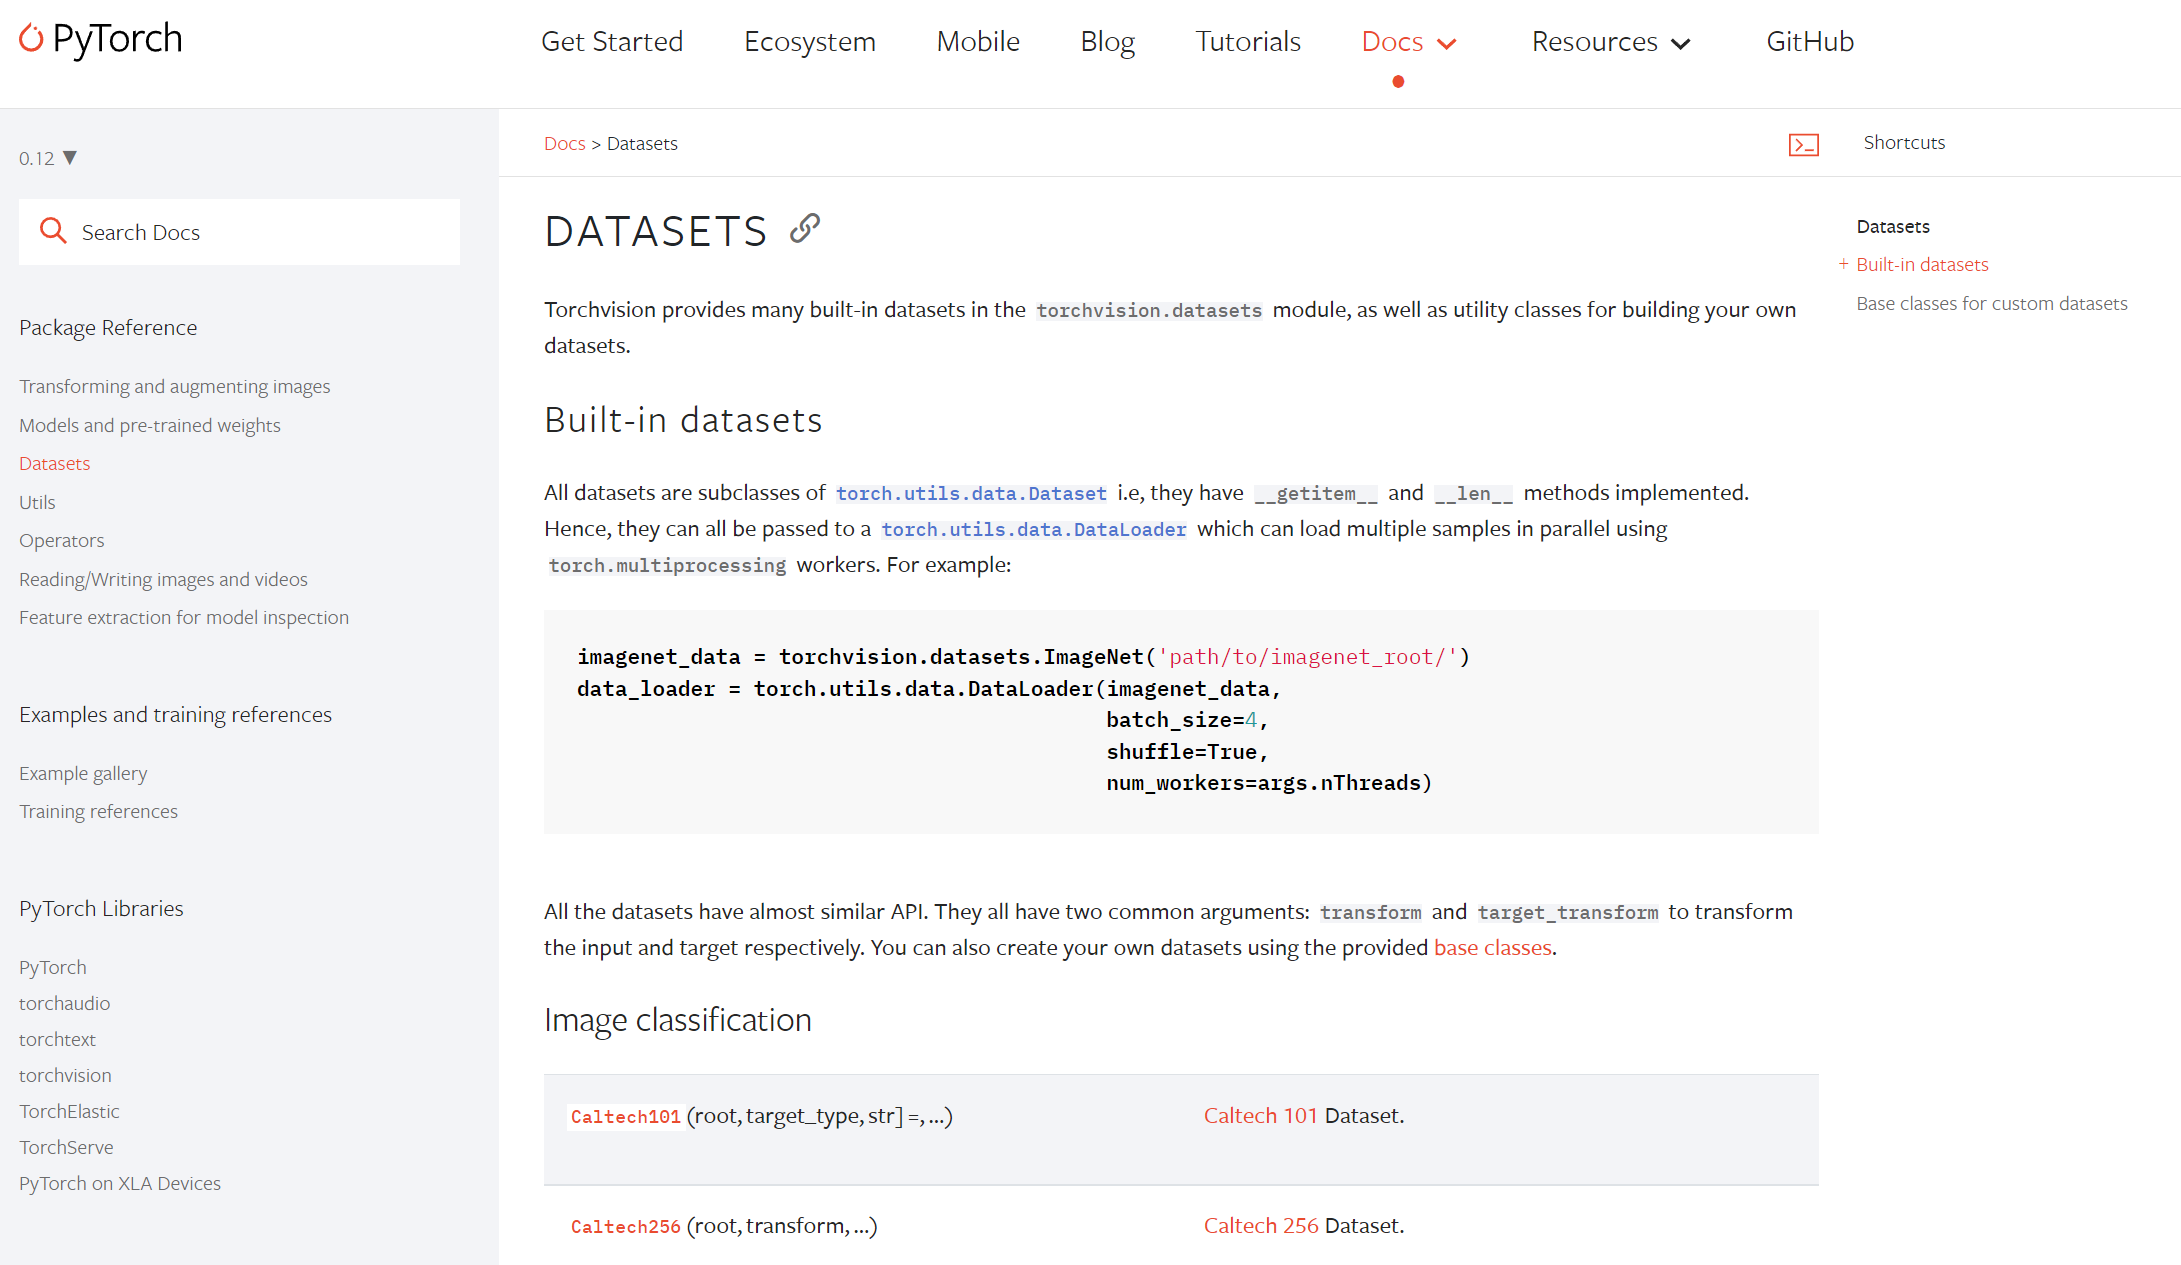
Task: Select Datasets in the sidebar
Action: coord(55,463)
